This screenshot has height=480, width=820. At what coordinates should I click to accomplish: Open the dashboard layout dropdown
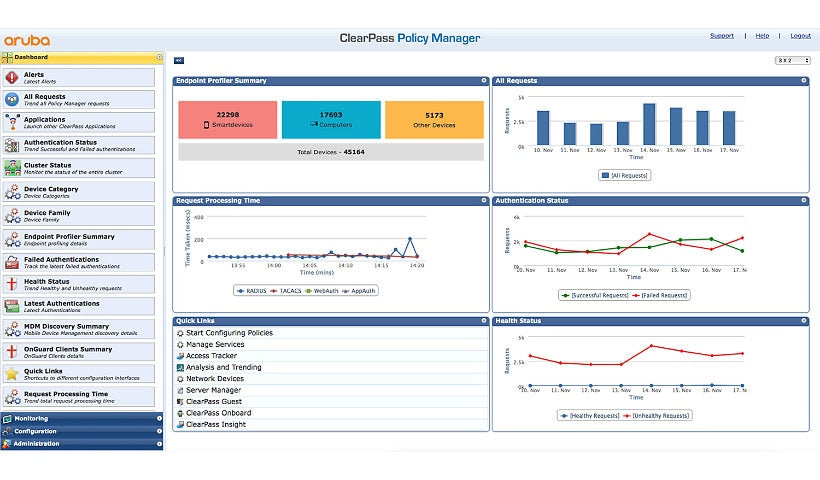pos(792,61)
